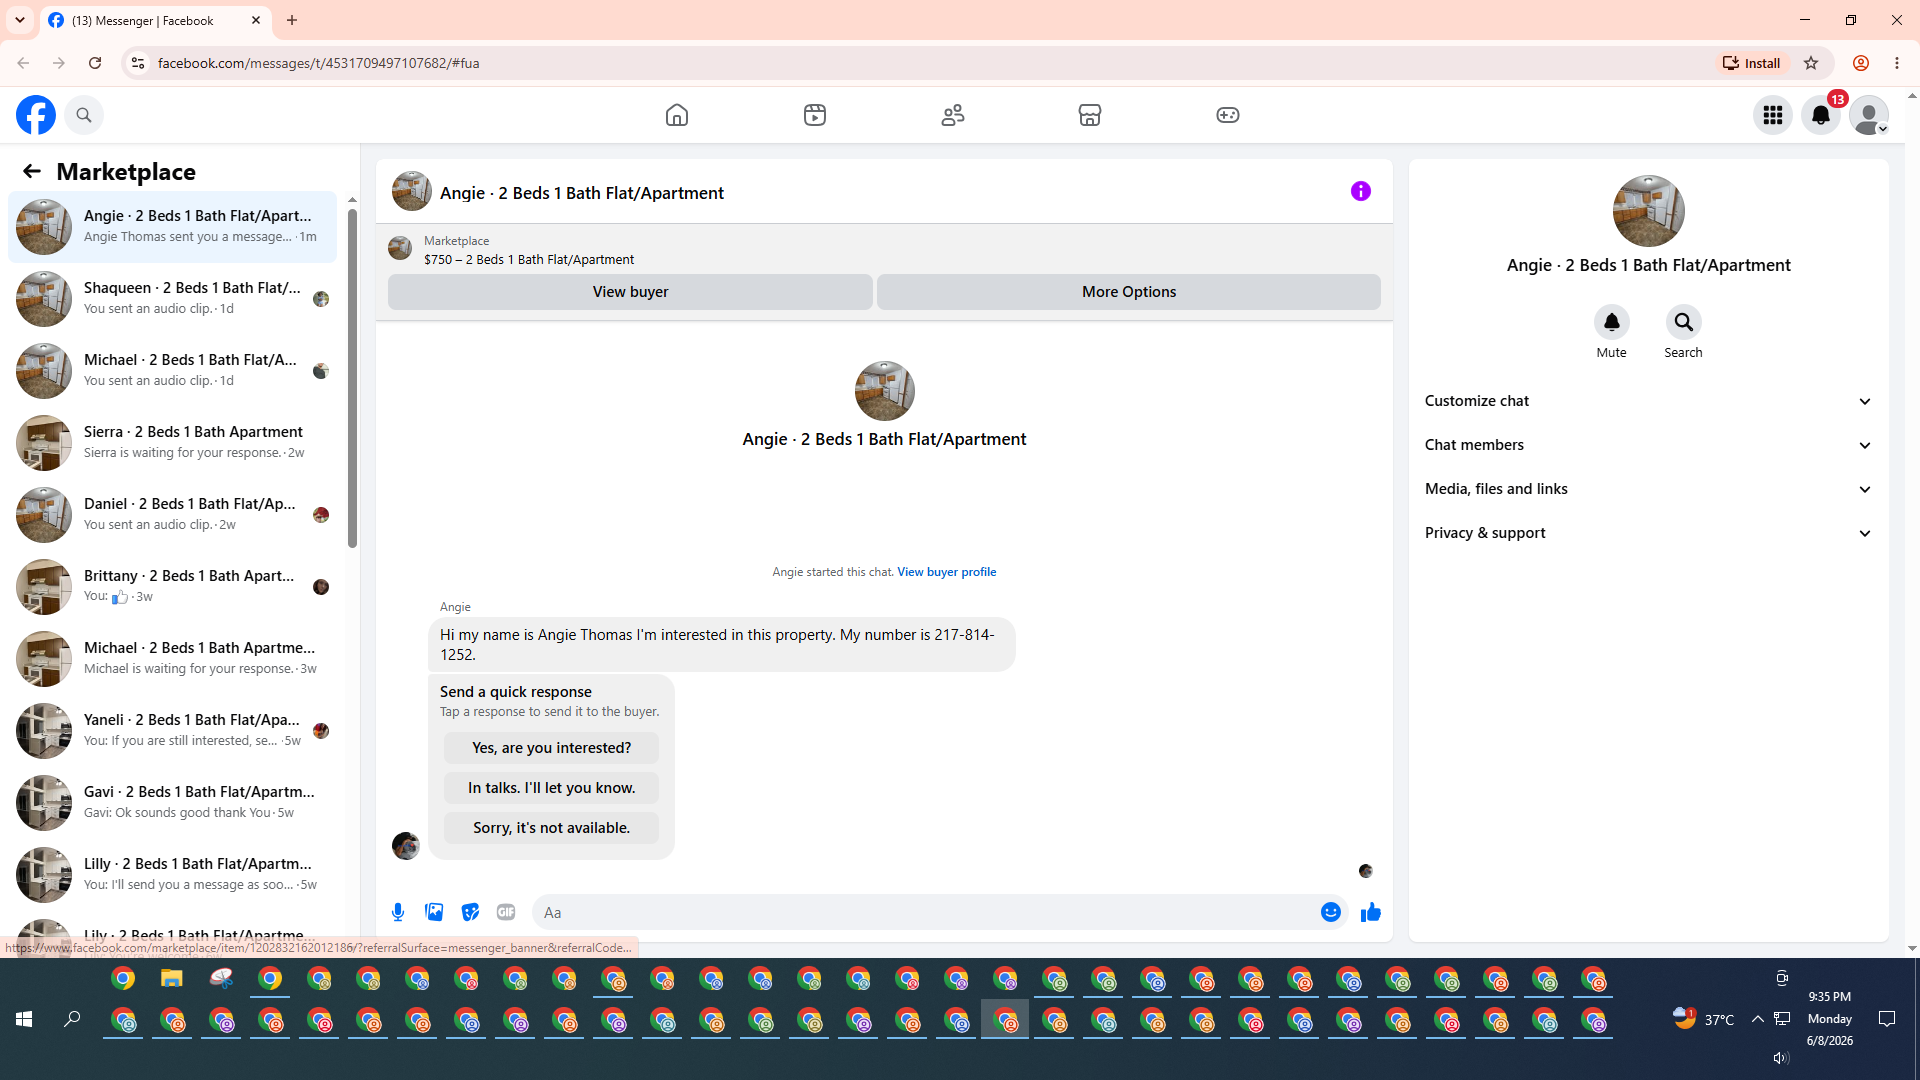This screenshot has height=1080, width=1920.
Task: Select the Angie conversation in chat list
Action: [x=172, y=227]
